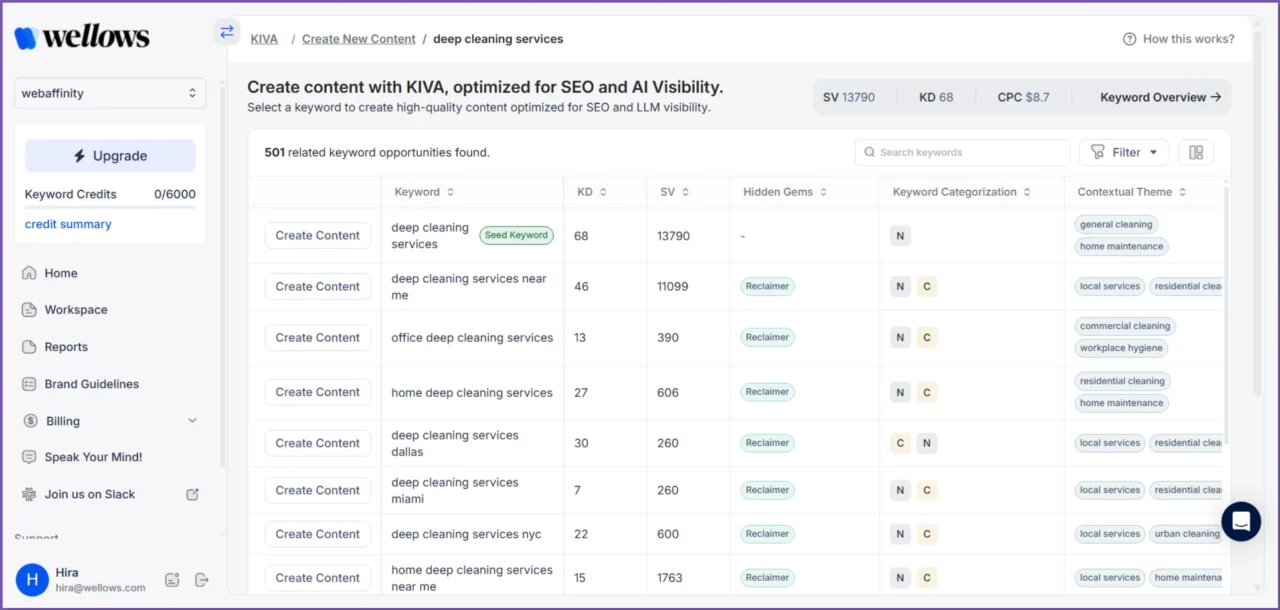1280x610 pixels.
Task: Click the Search keywords input field
Action: pos(961,151)
